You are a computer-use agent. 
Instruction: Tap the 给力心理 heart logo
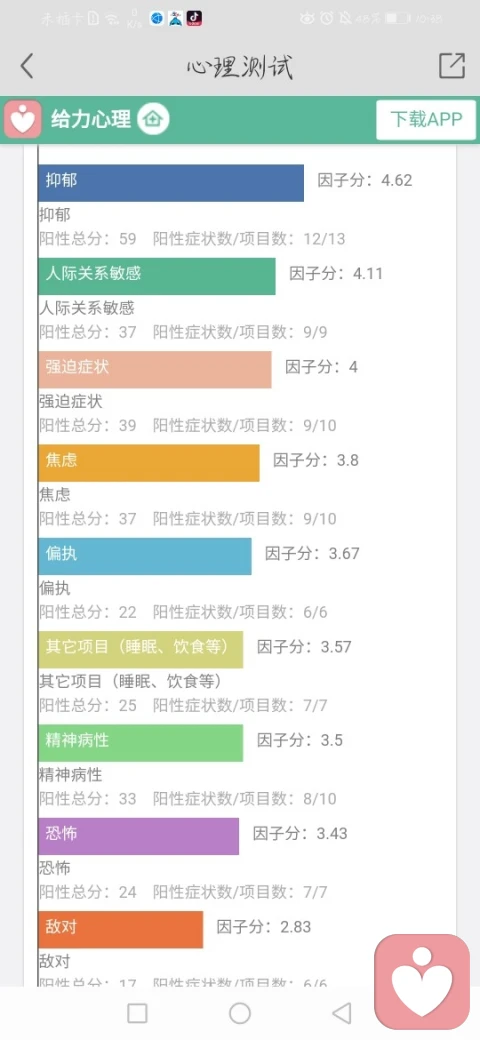pyautogui.click(x=23, y=120)
